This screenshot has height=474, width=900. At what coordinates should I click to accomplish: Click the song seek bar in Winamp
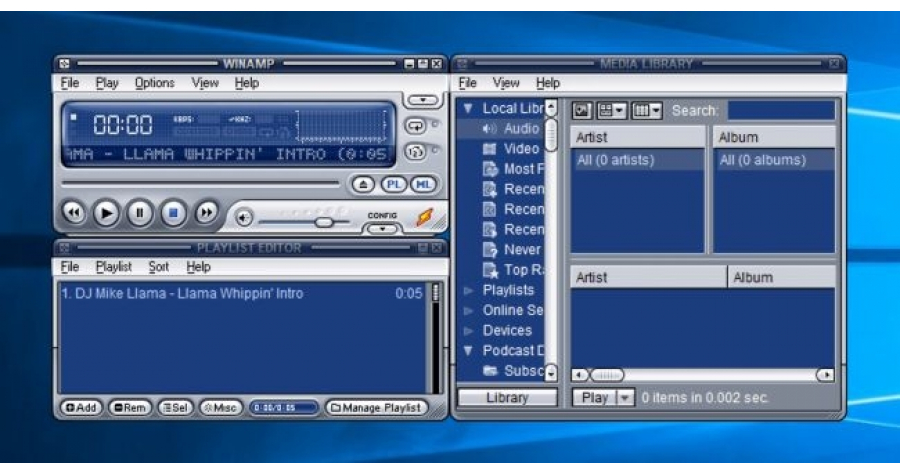click(200, 184)
